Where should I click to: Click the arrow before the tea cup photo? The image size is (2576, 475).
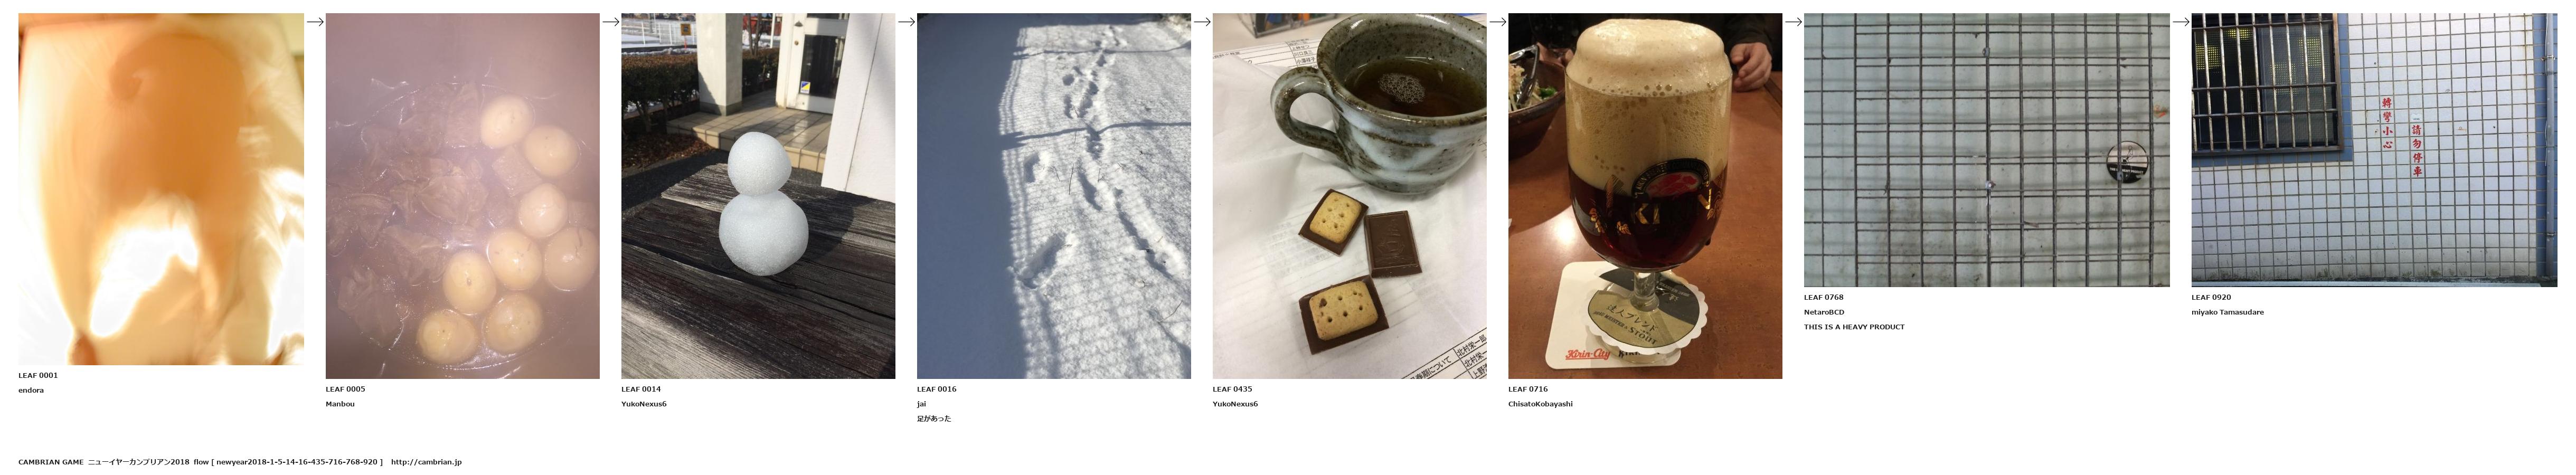pos(1202,22)
